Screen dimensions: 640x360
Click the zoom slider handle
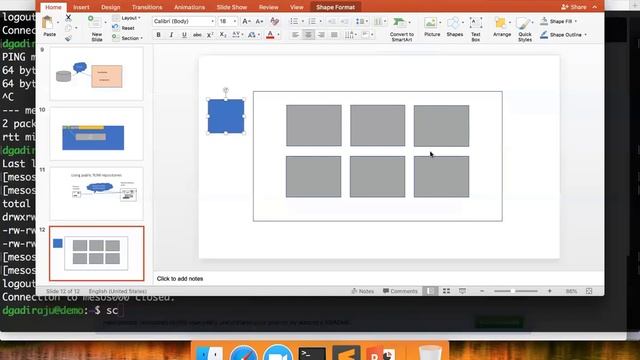point(513,291)
